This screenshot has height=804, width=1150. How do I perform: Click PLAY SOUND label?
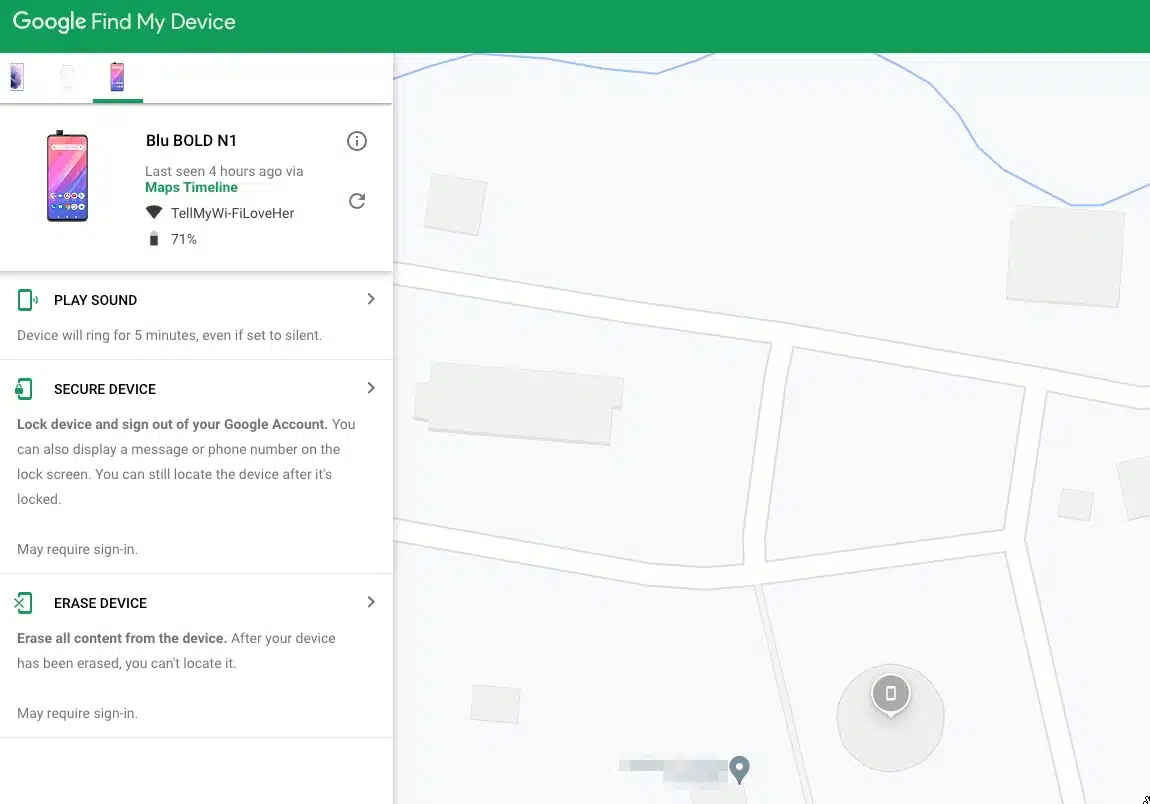[95, 300]
